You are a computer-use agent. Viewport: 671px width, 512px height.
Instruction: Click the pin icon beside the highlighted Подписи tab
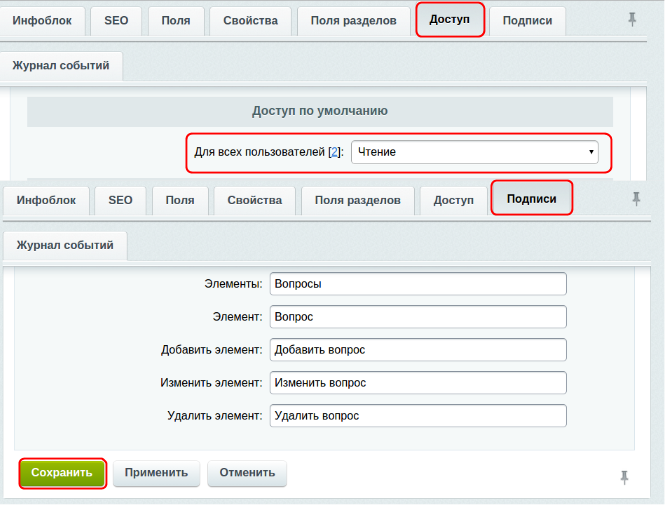click(636, 199)
